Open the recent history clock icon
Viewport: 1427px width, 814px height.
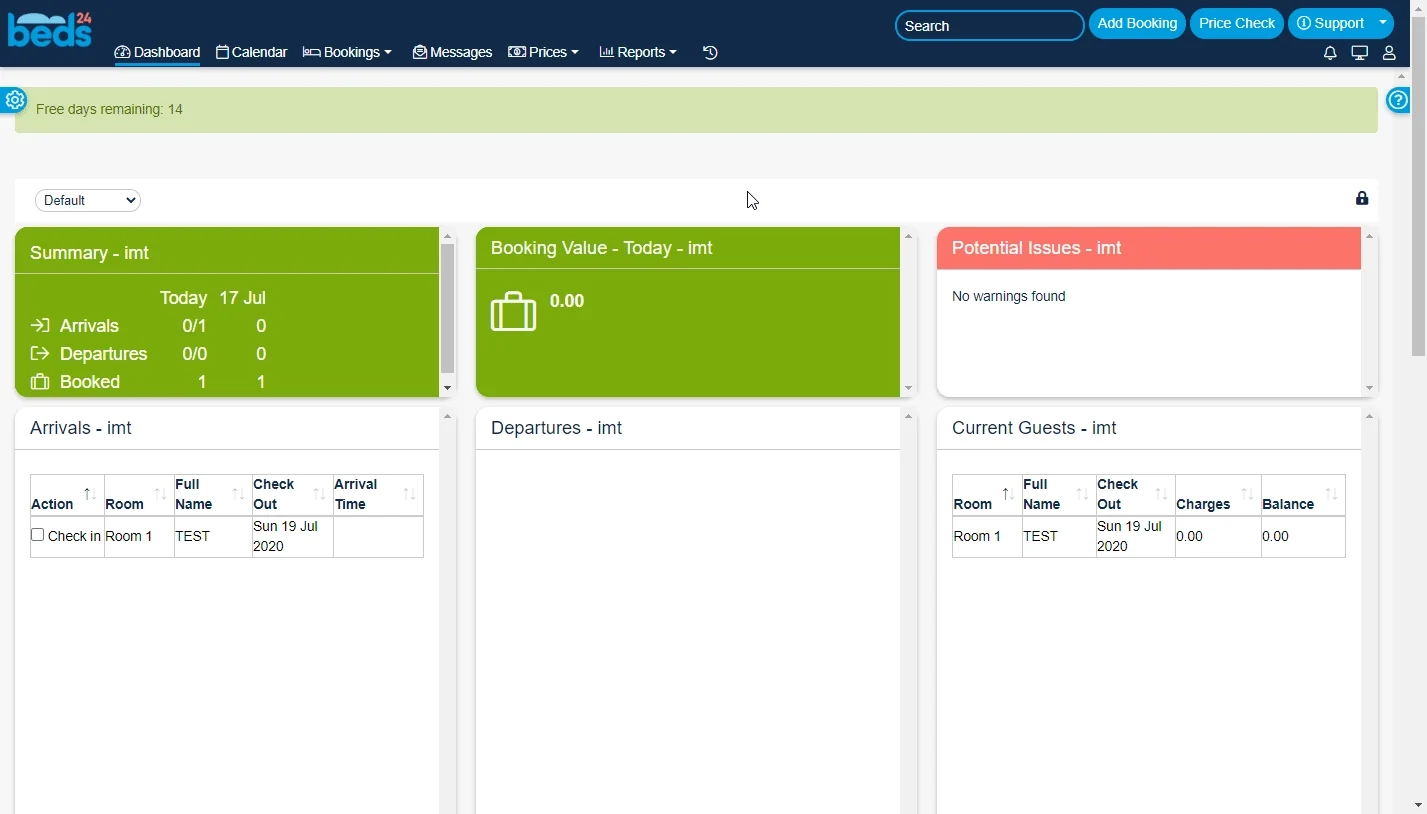[x=710, y=53]
